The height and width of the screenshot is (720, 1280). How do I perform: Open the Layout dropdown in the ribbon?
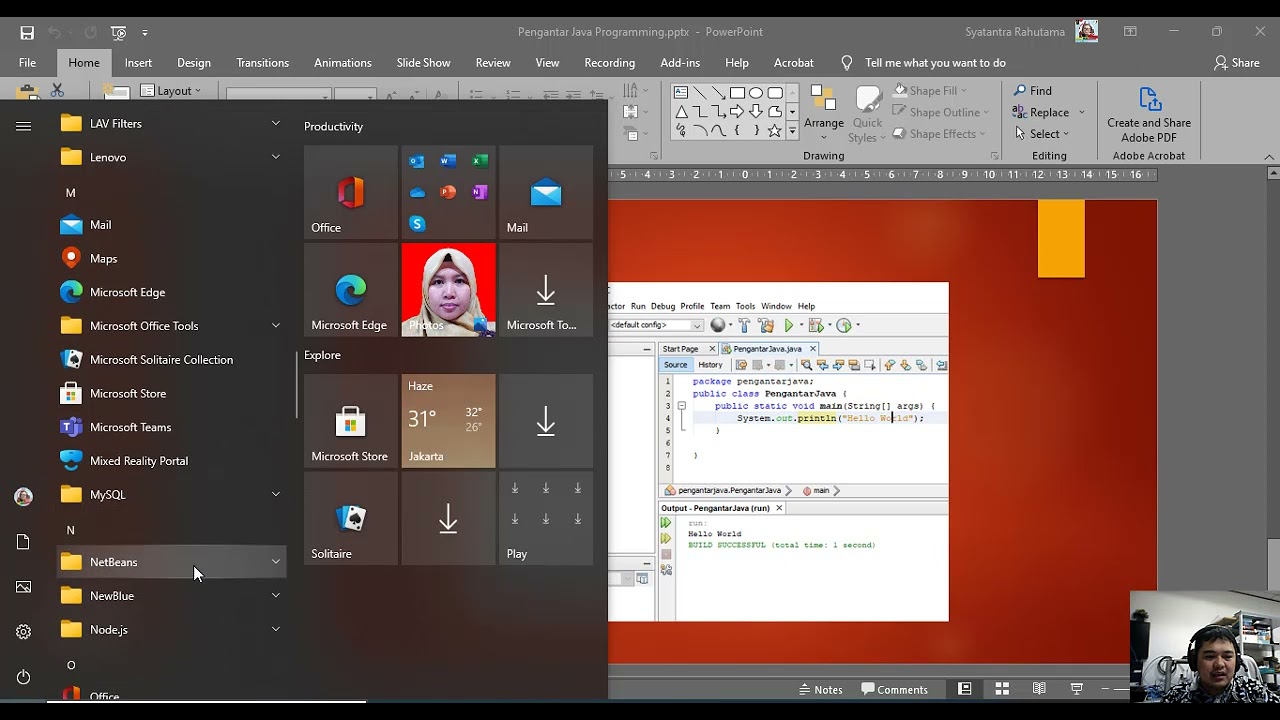tap(171, 91)
